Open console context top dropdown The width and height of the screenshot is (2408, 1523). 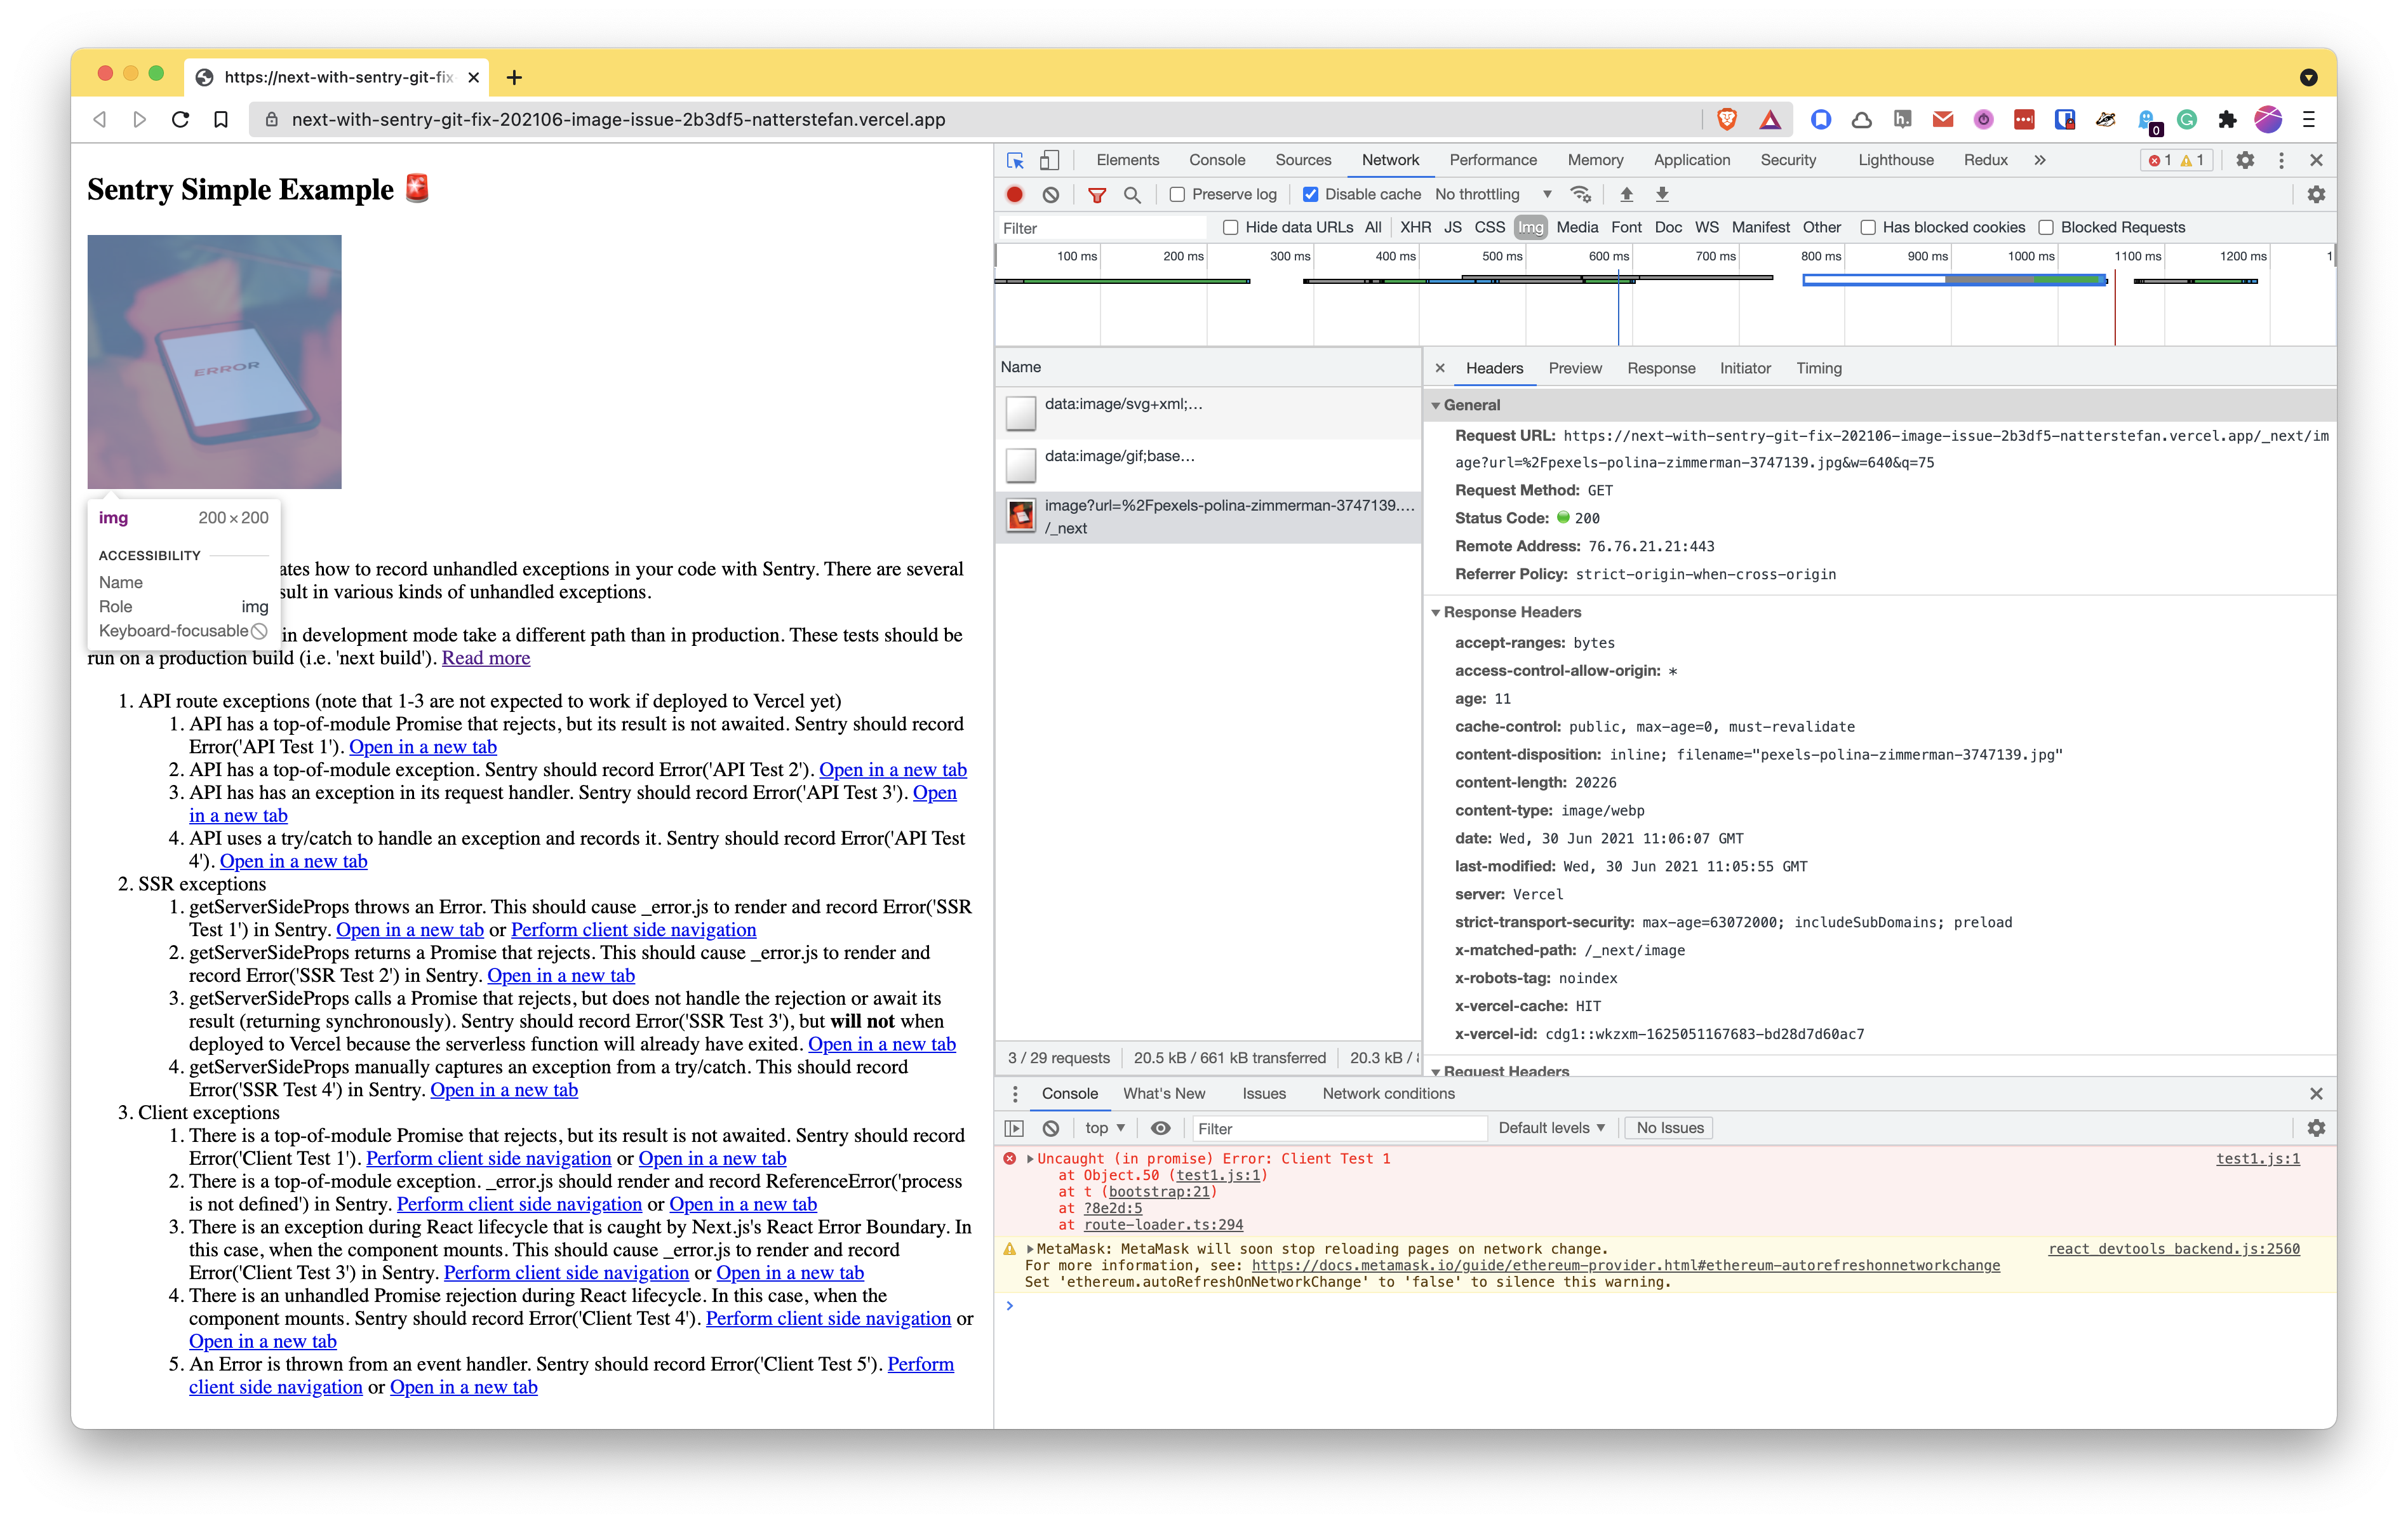point(1105,1128)
